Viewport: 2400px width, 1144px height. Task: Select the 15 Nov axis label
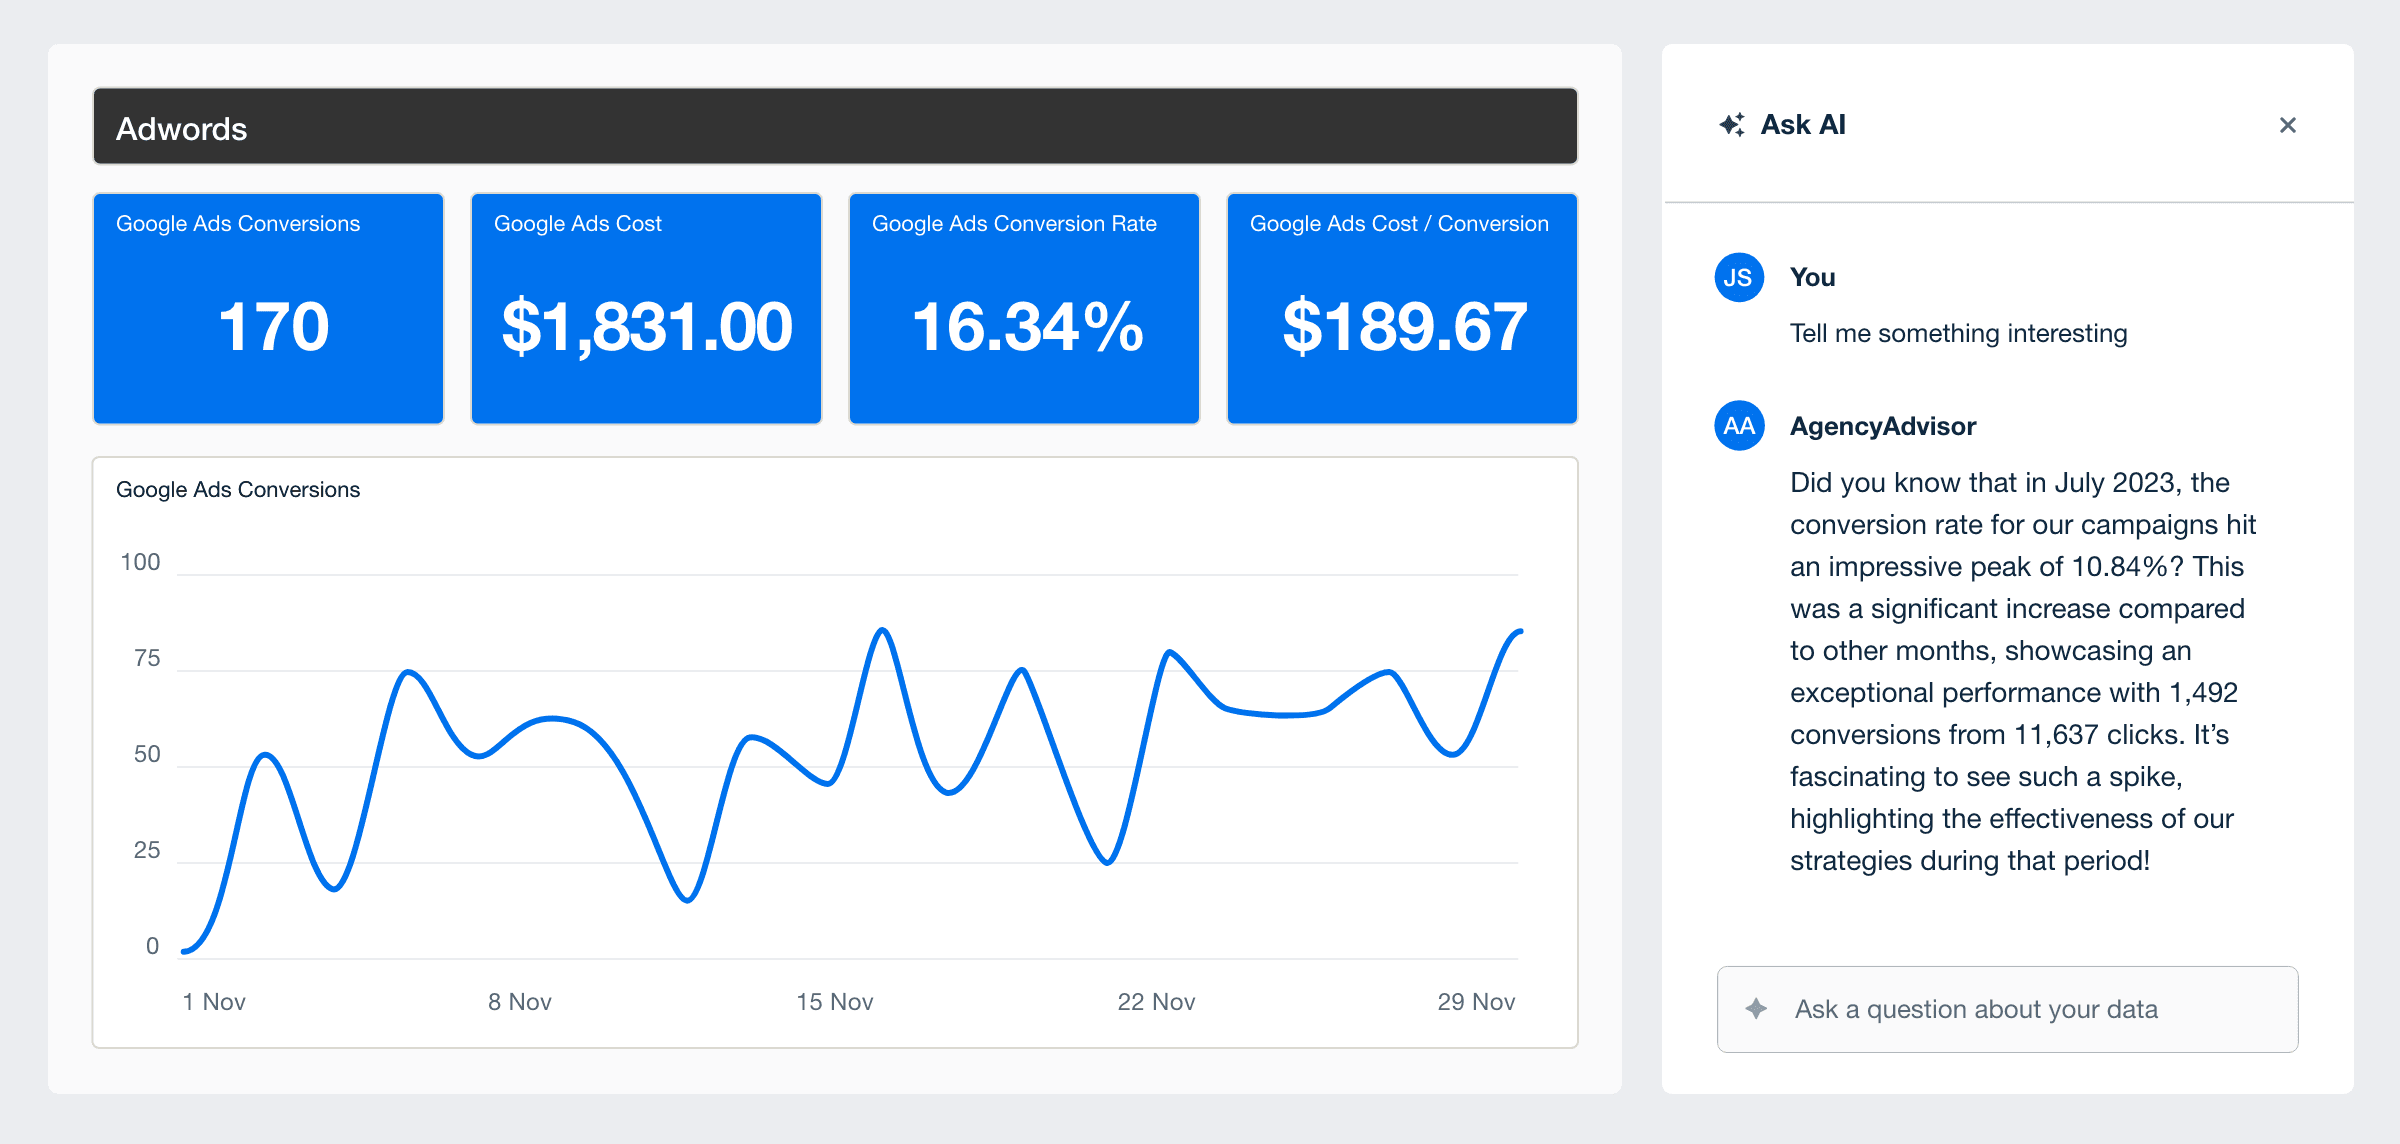click(x=834, y=1001)
